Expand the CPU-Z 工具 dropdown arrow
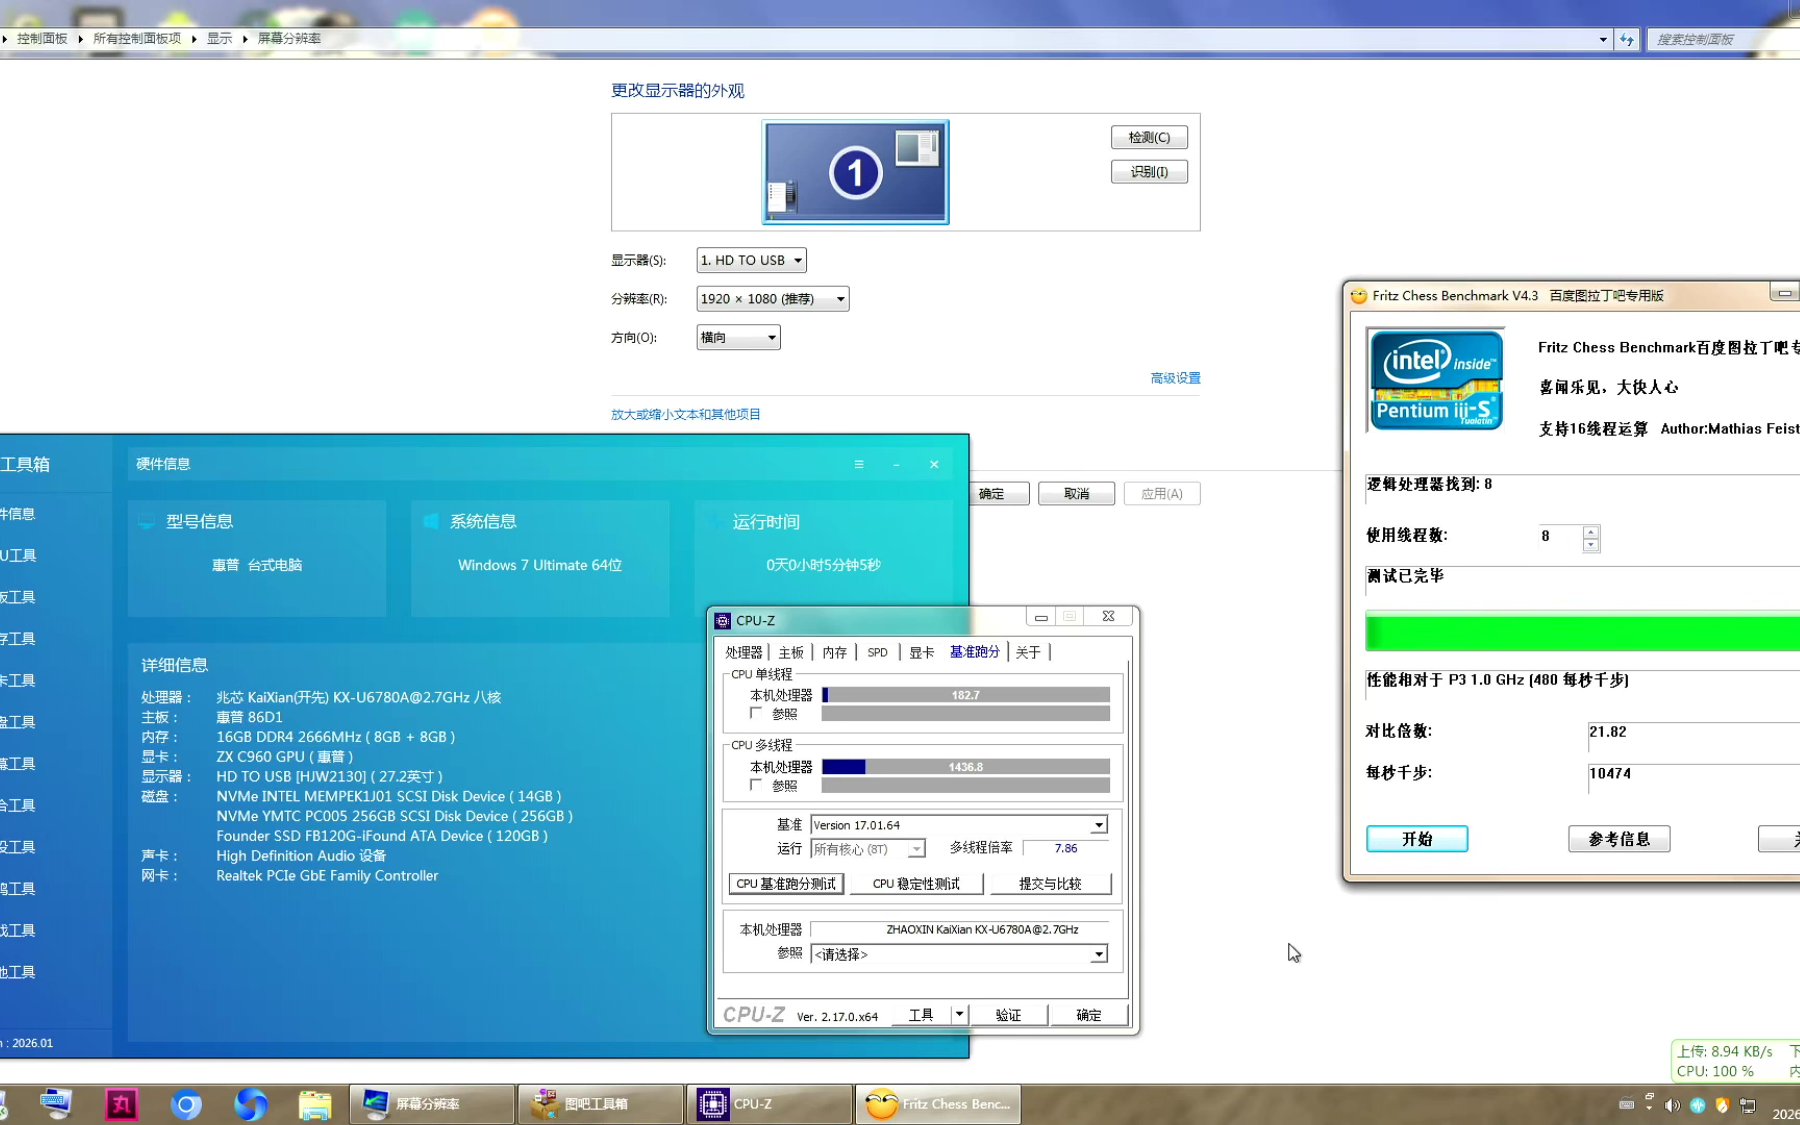Screen dimensions: 1800x1125 (x=959, y=1015)
